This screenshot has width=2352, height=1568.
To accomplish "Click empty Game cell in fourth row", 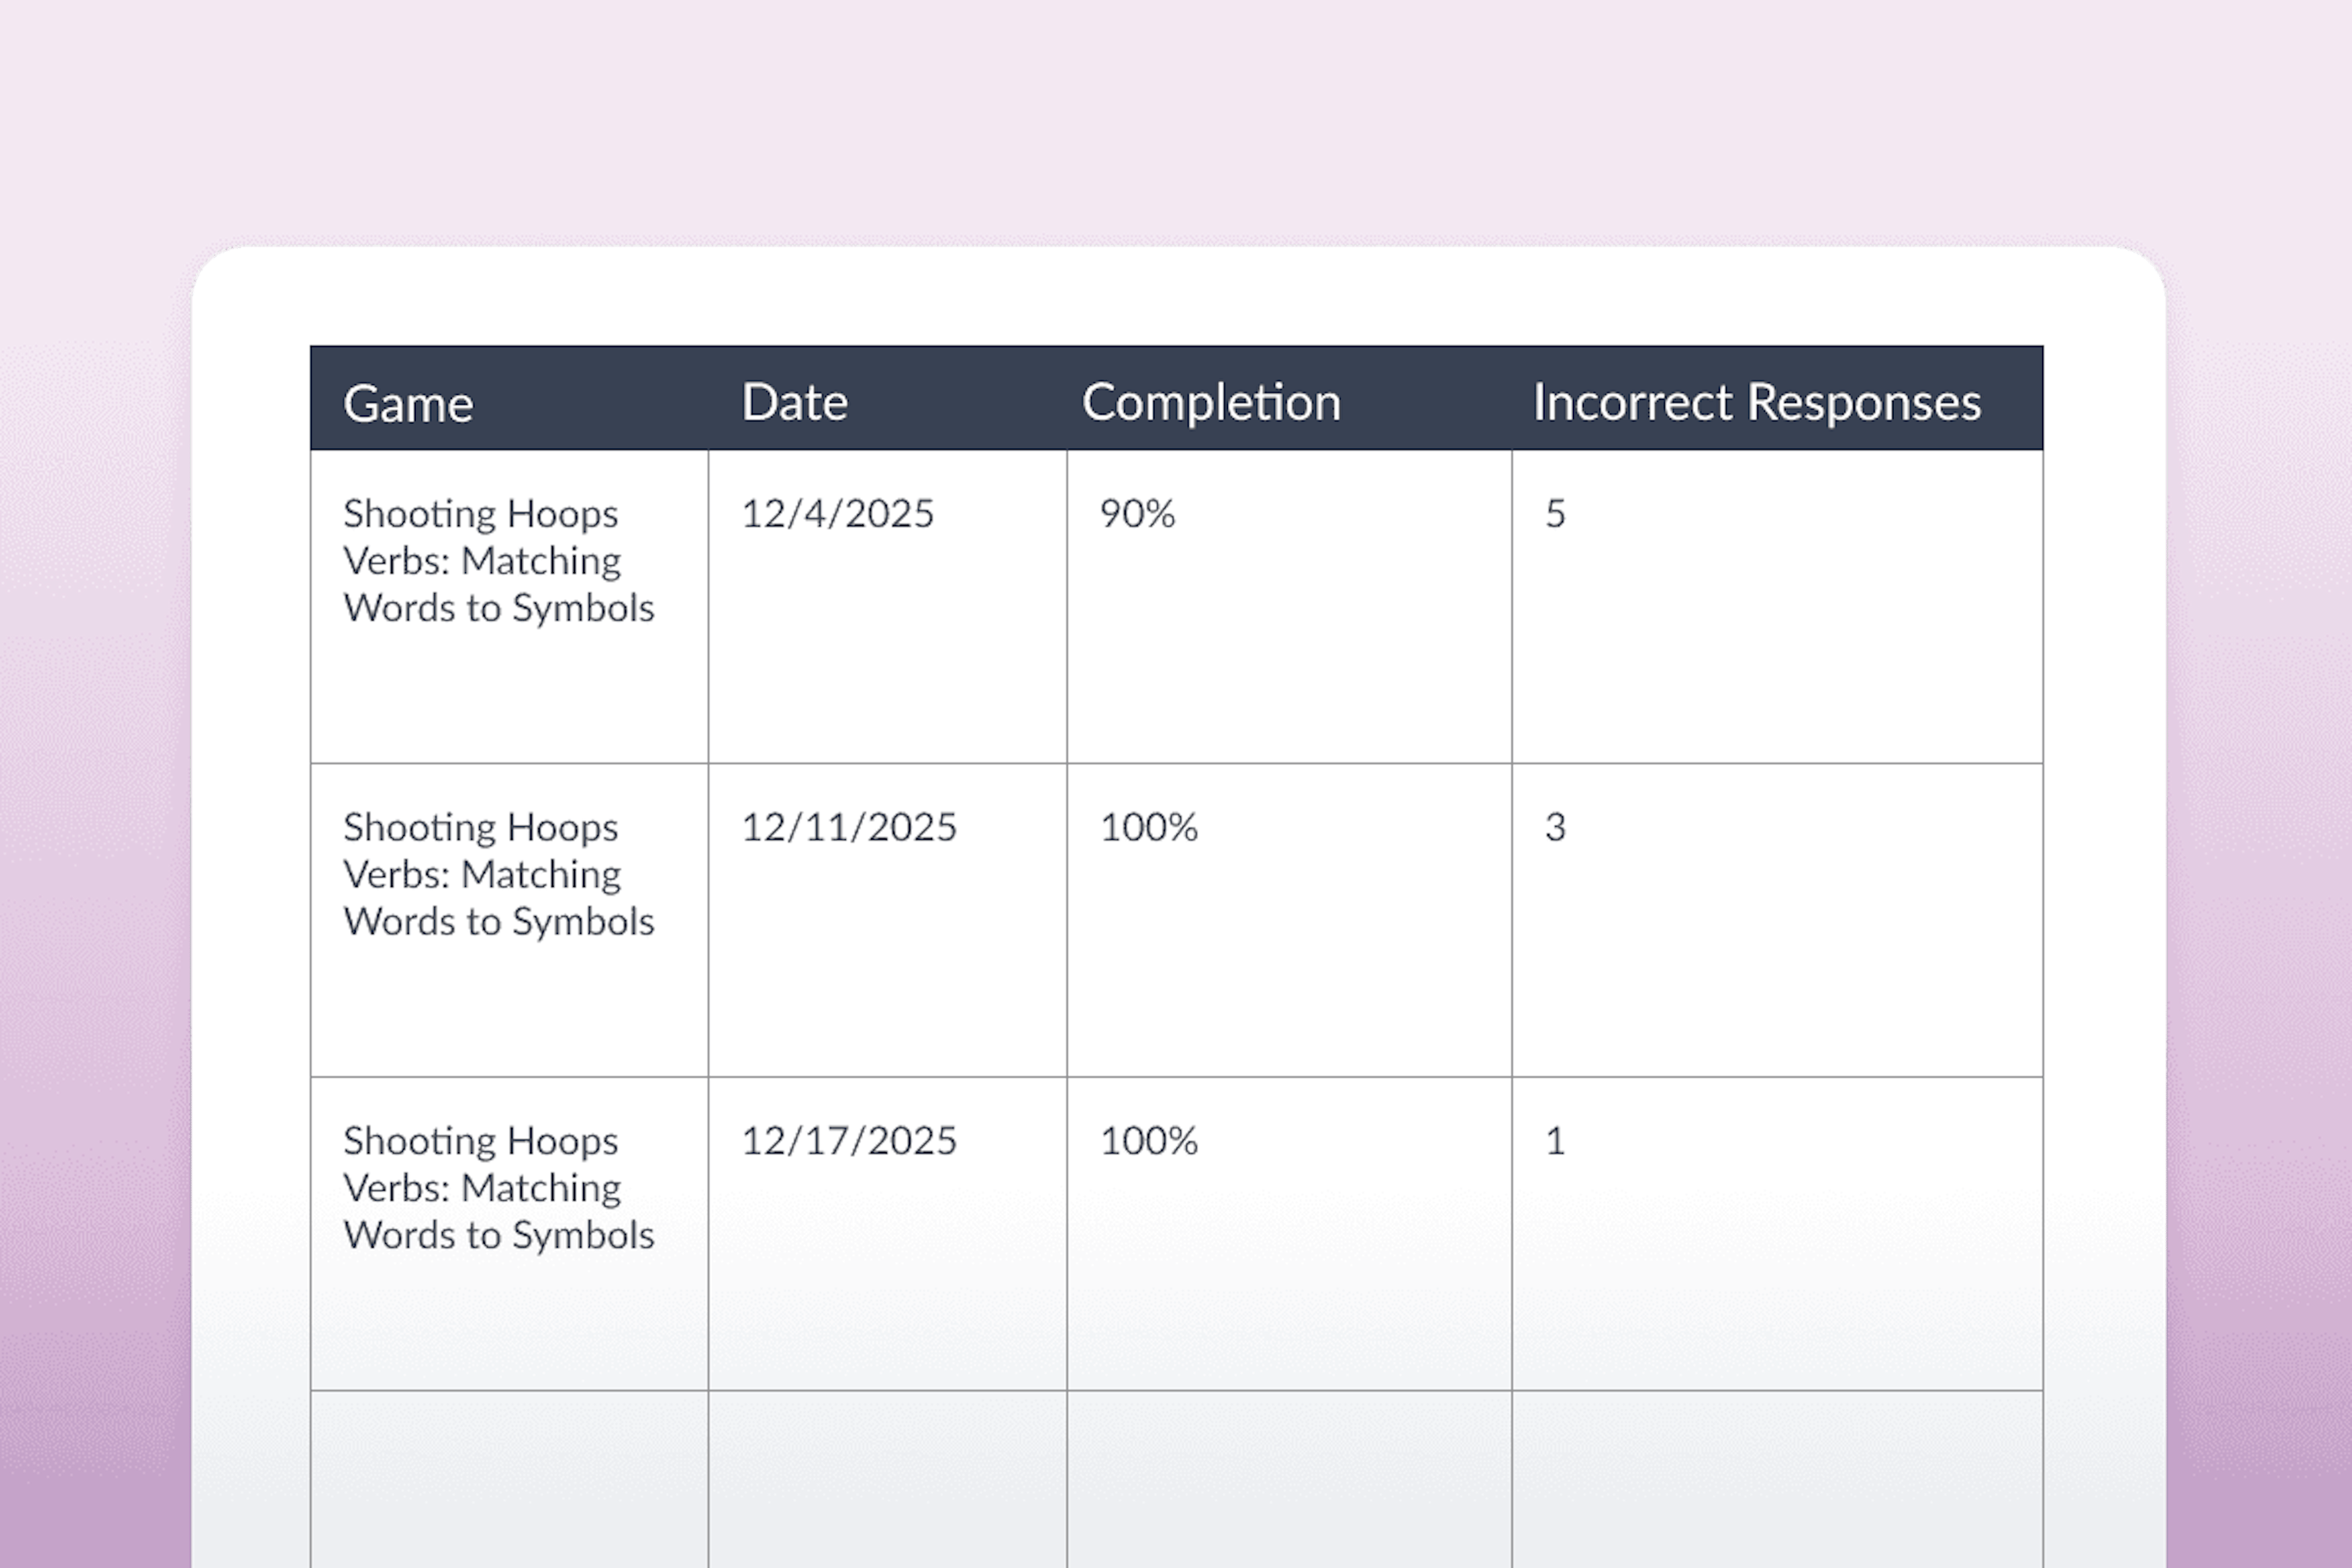I will (509, 1478).
